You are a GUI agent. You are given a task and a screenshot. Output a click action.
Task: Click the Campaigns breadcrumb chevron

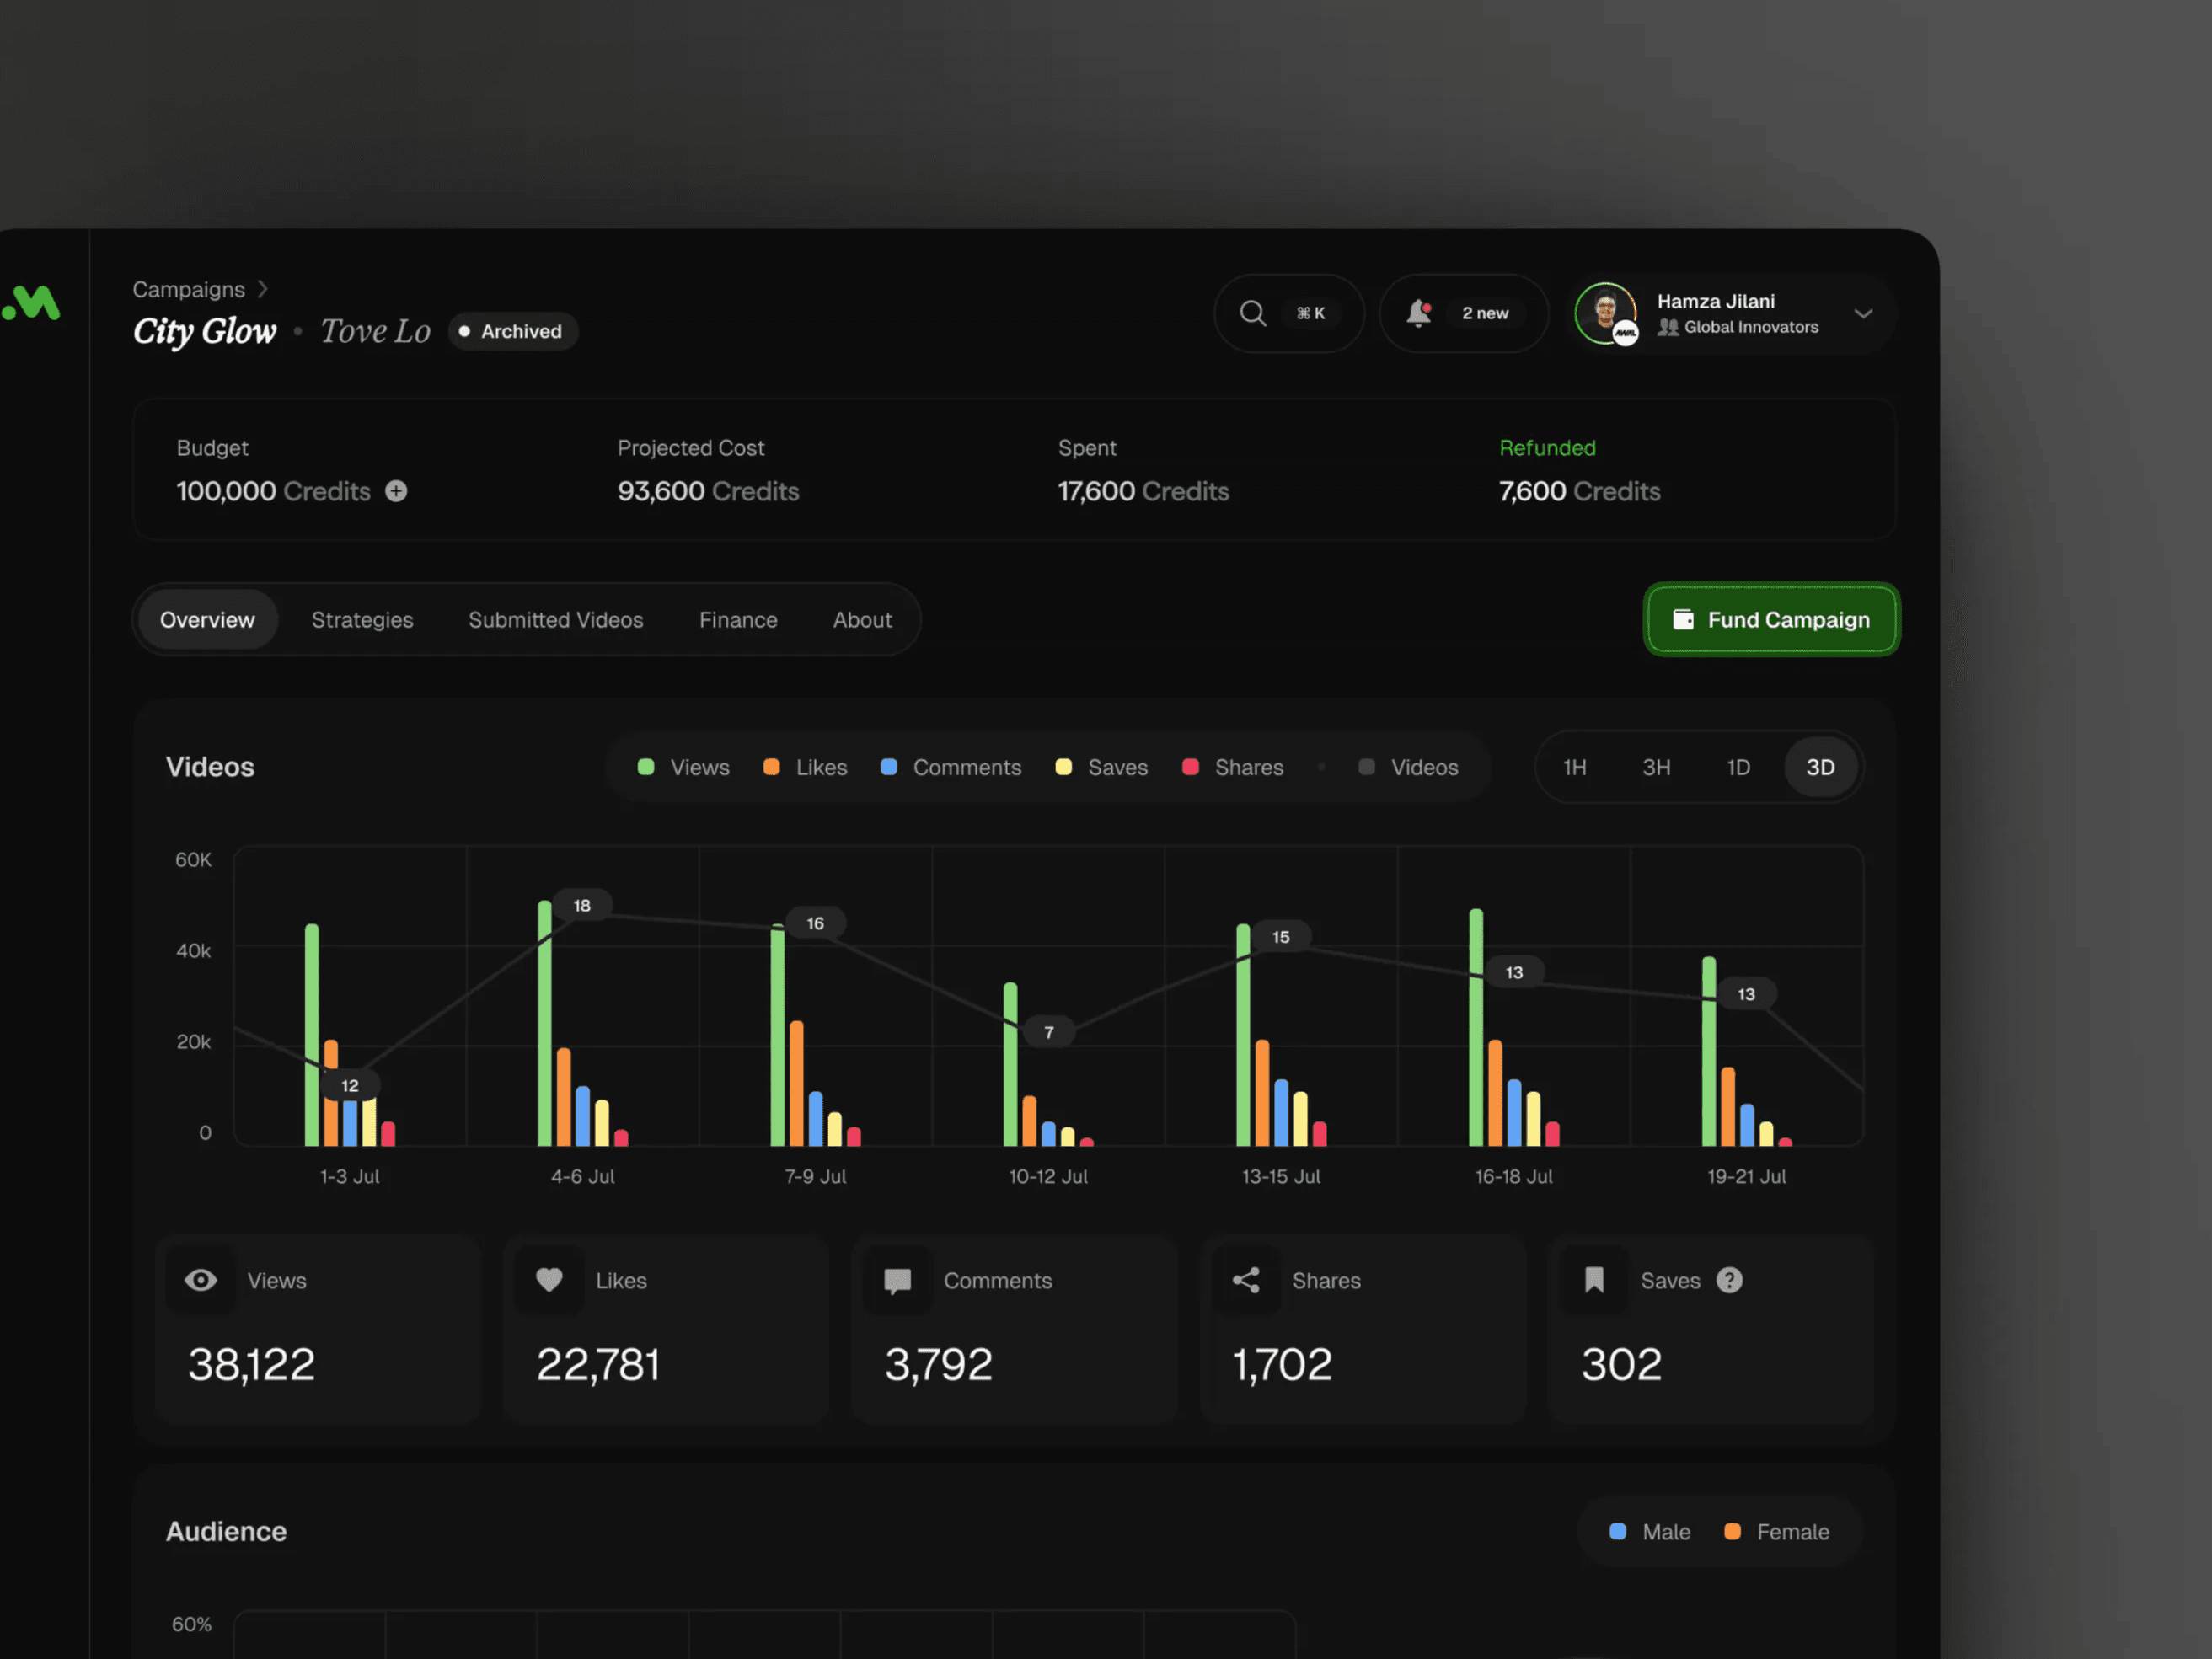(x=263, y=289)
